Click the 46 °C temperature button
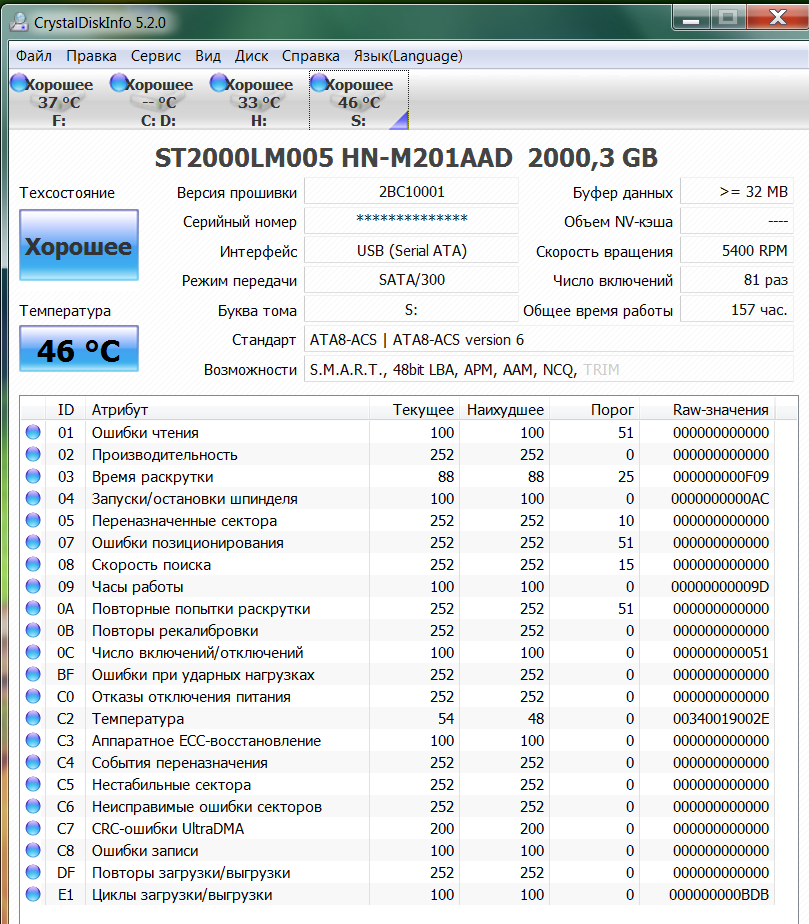Screen dimensions: 809x924 point(79,349)
